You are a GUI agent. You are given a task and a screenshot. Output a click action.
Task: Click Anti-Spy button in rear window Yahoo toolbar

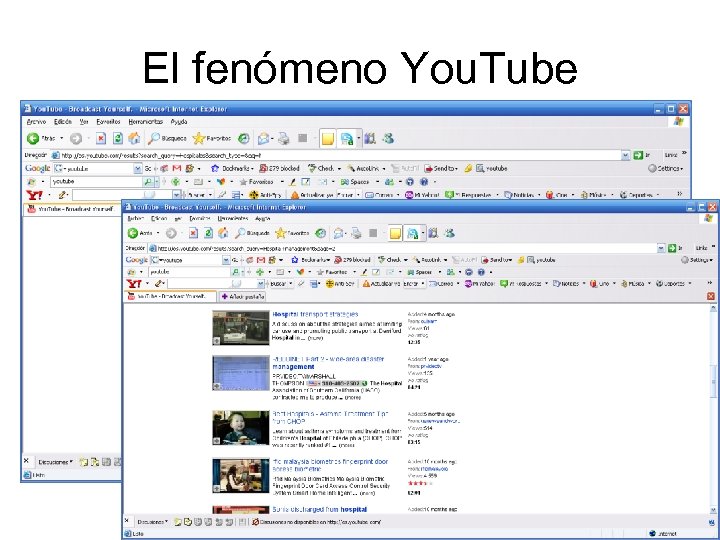[265, 195]
